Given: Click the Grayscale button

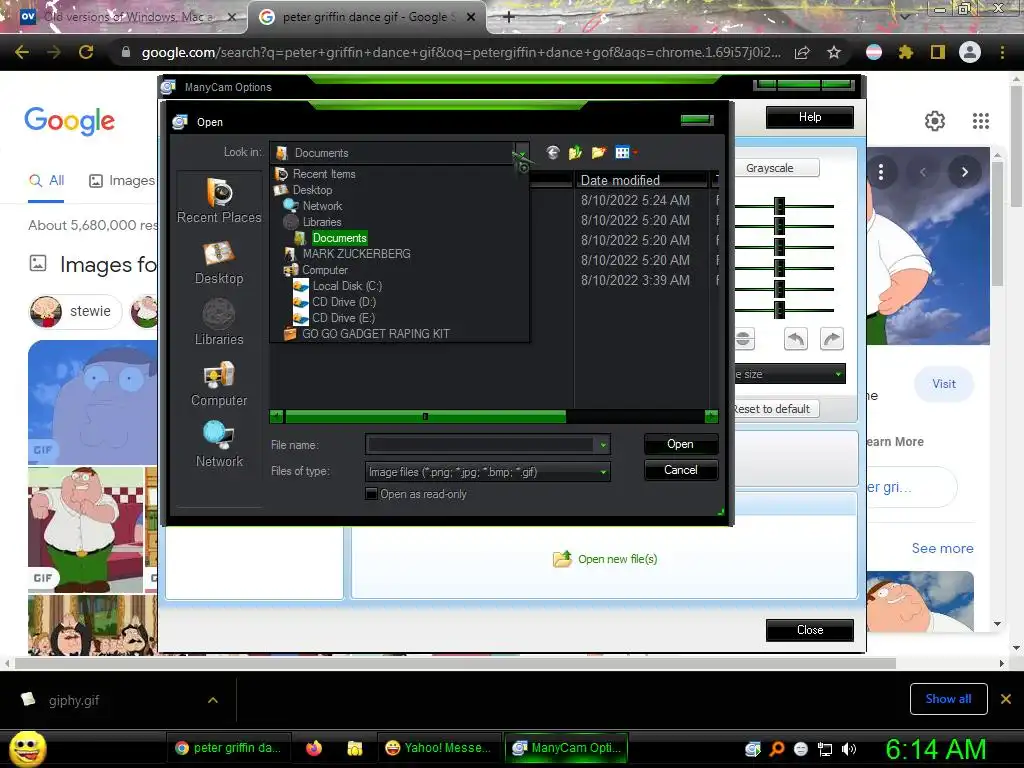Looking at the screenshot, I should [x=777, y=168].
